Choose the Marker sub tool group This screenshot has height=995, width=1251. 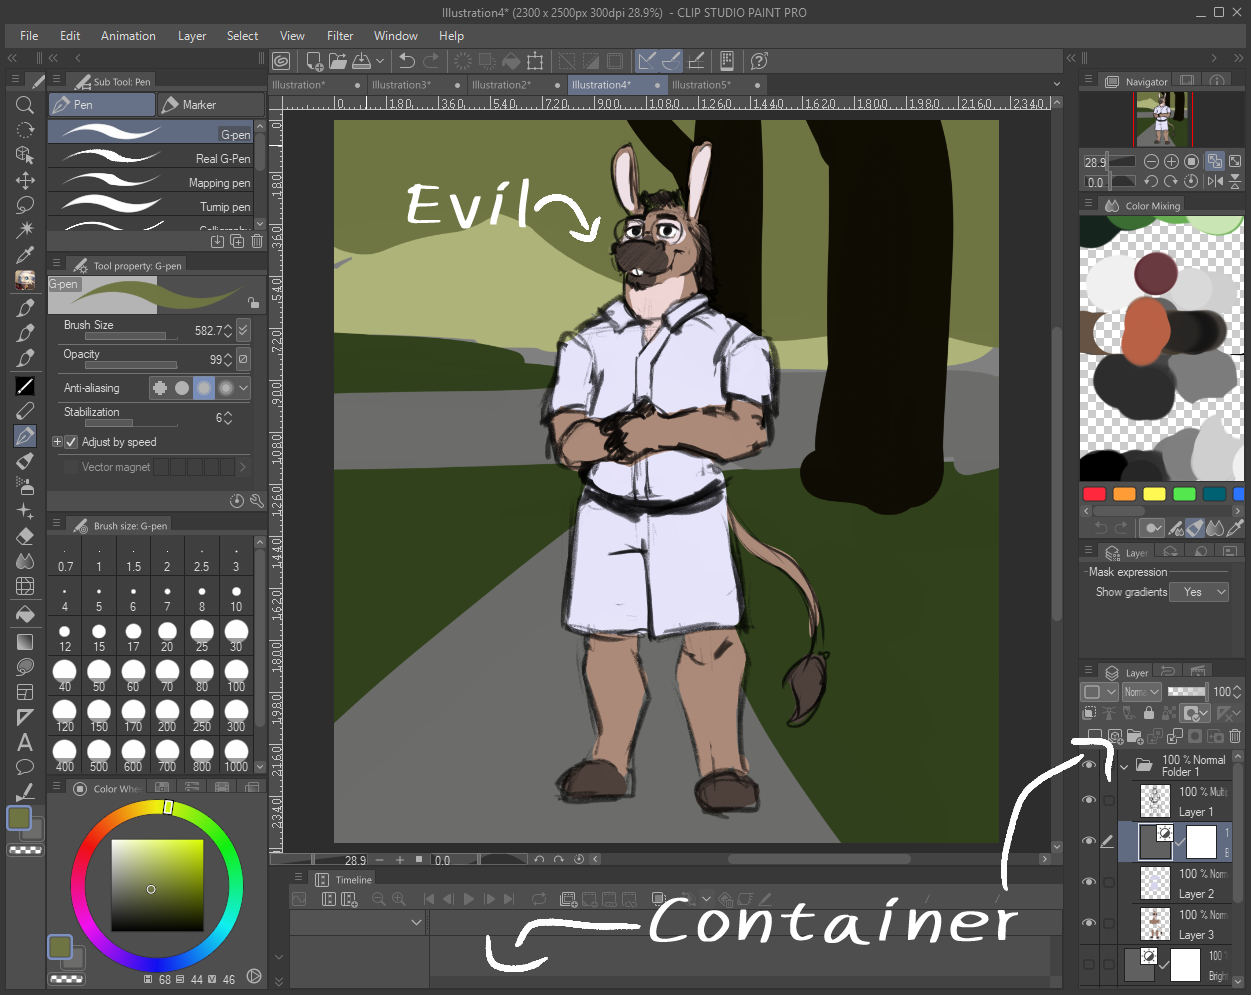pyautogui.click(x=210, y=105)
